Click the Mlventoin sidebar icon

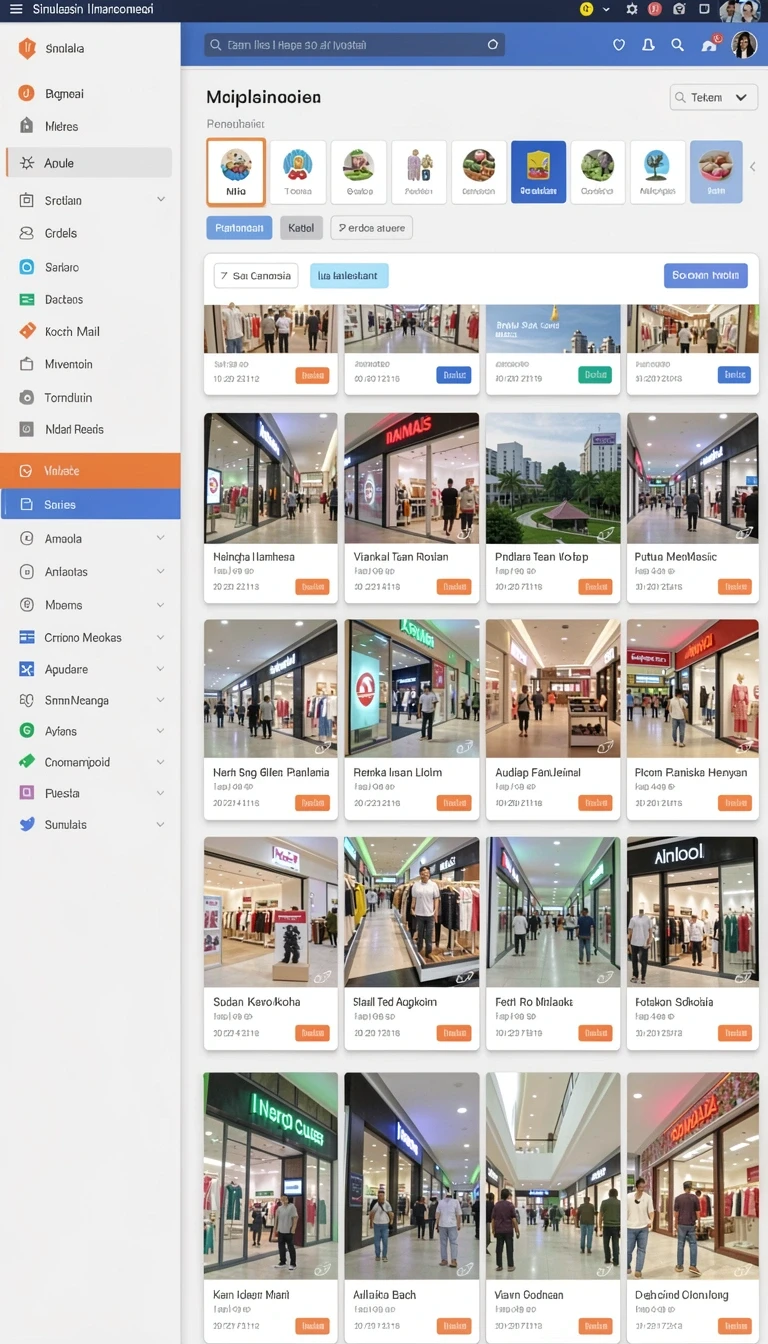point(27,364)
